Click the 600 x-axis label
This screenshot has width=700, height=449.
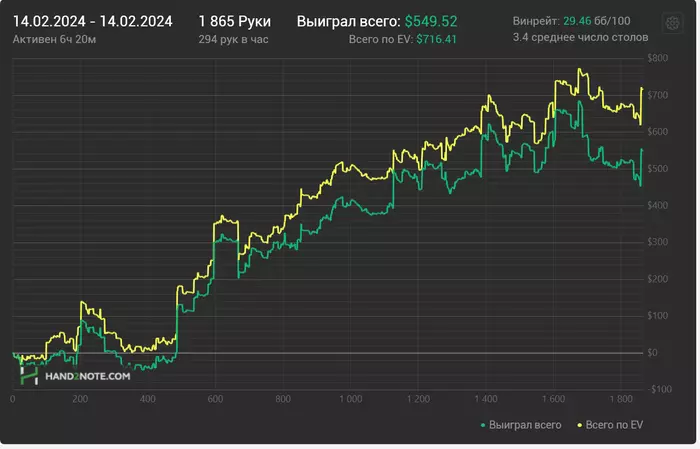click(215, 399)
